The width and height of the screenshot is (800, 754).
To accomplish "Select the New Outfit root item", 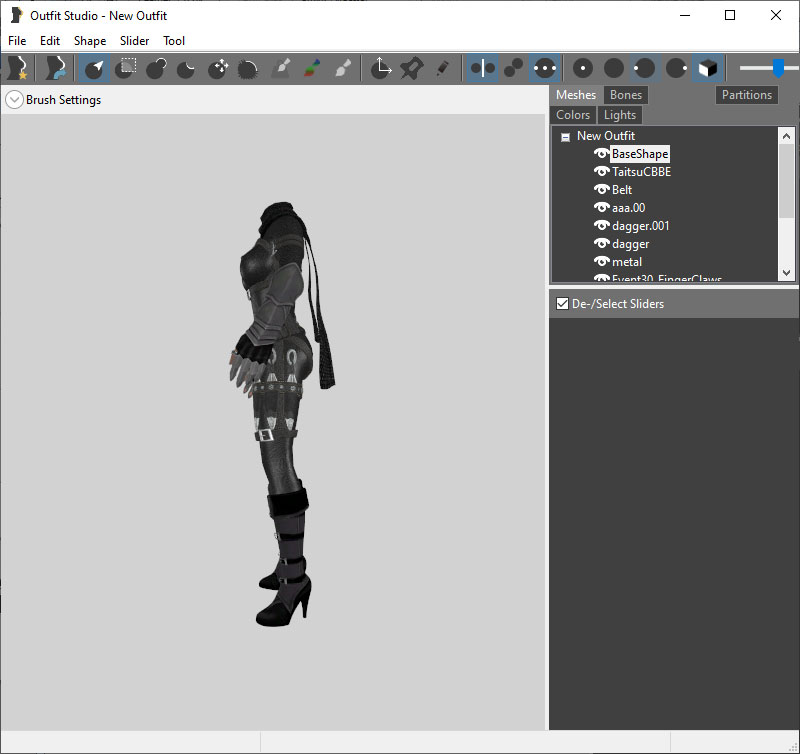I will click(x=606, y=136).
